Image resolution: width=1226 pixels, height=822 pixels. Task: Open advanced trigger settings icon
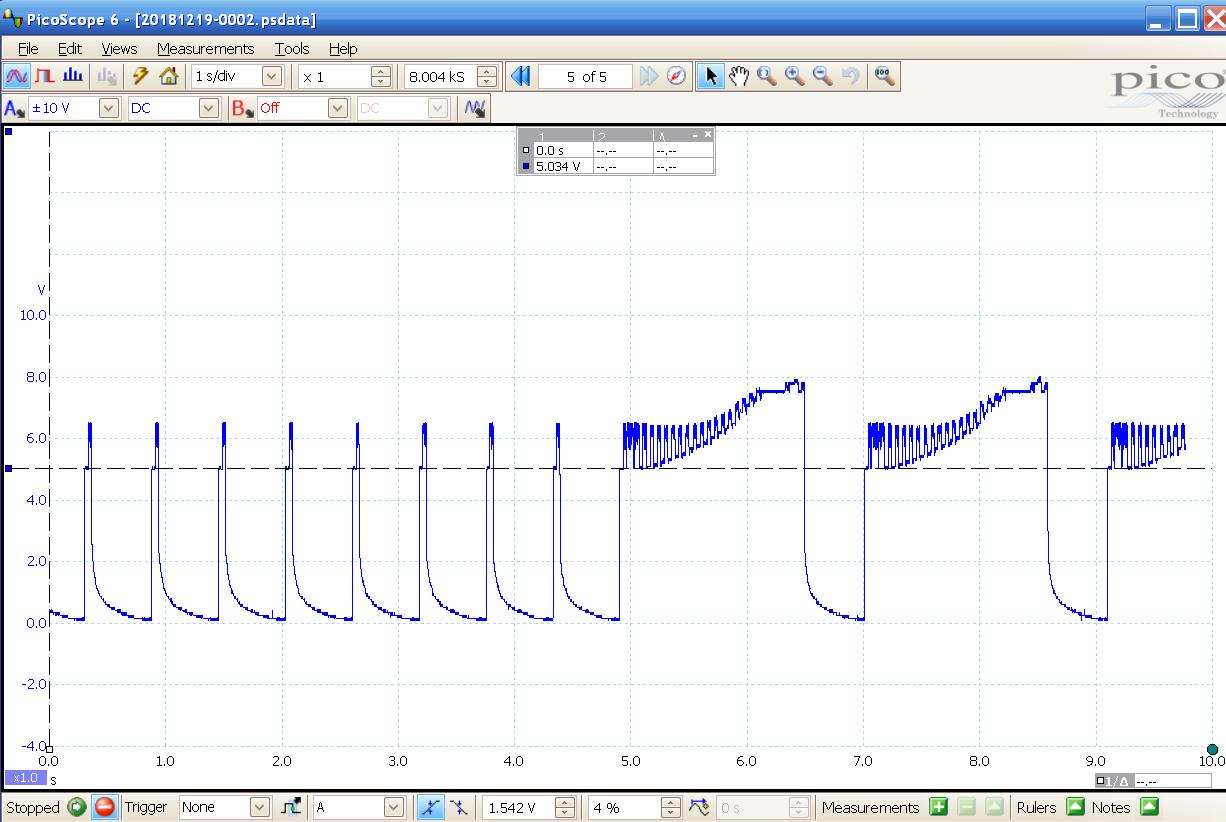pos(290,807)
